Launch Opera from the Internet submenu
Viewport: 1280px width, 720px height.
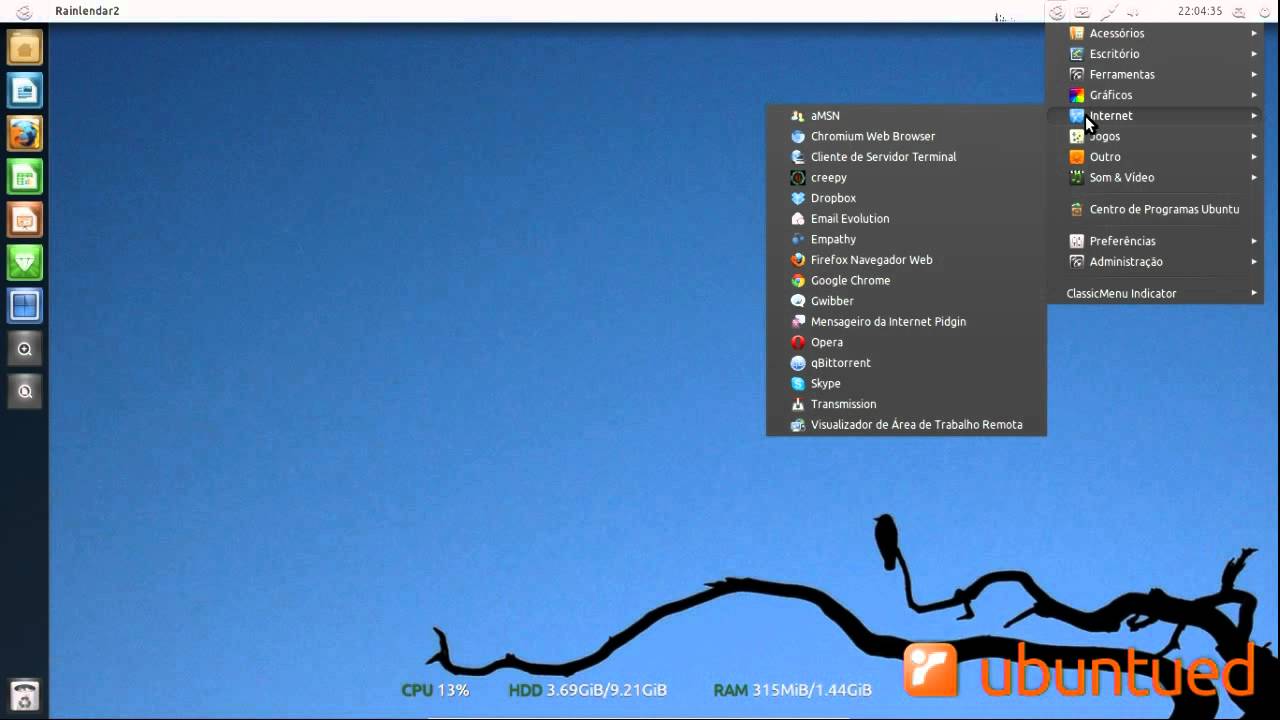click(906, 342)
